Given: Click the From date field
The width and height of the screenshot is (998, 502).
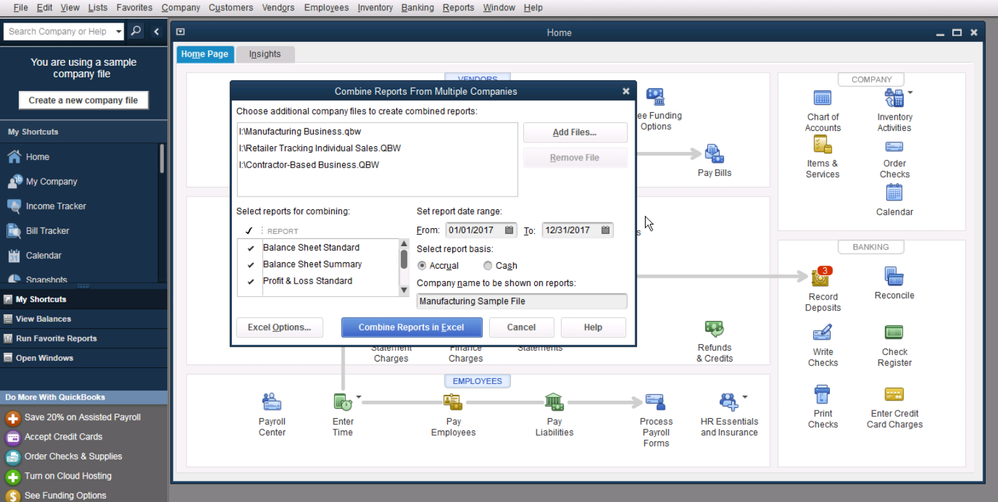Looking at the screenshot, I should tap(481, 230).
